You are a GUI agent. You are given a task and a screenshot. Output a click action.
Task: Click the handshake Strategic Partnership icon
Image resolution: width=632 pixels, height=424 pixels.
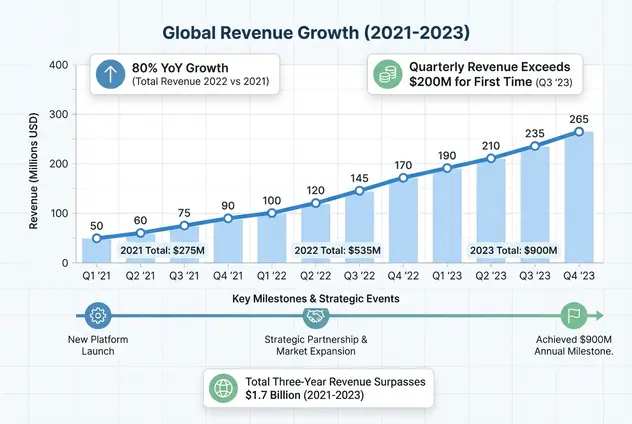(316, 315)
